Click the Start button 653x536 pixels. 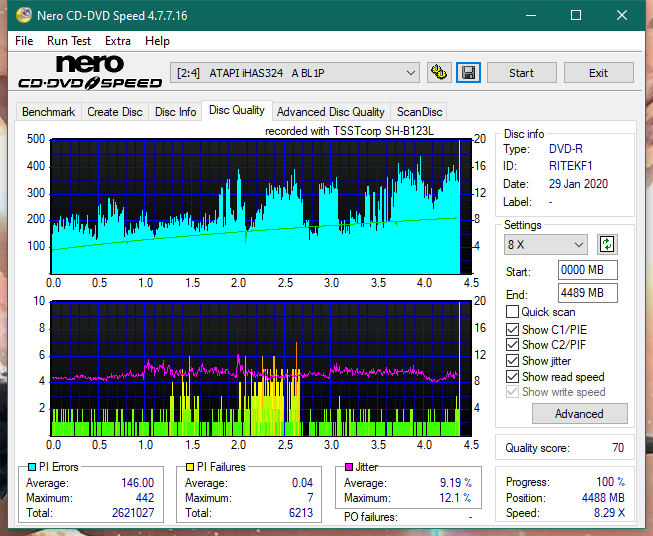521,73
